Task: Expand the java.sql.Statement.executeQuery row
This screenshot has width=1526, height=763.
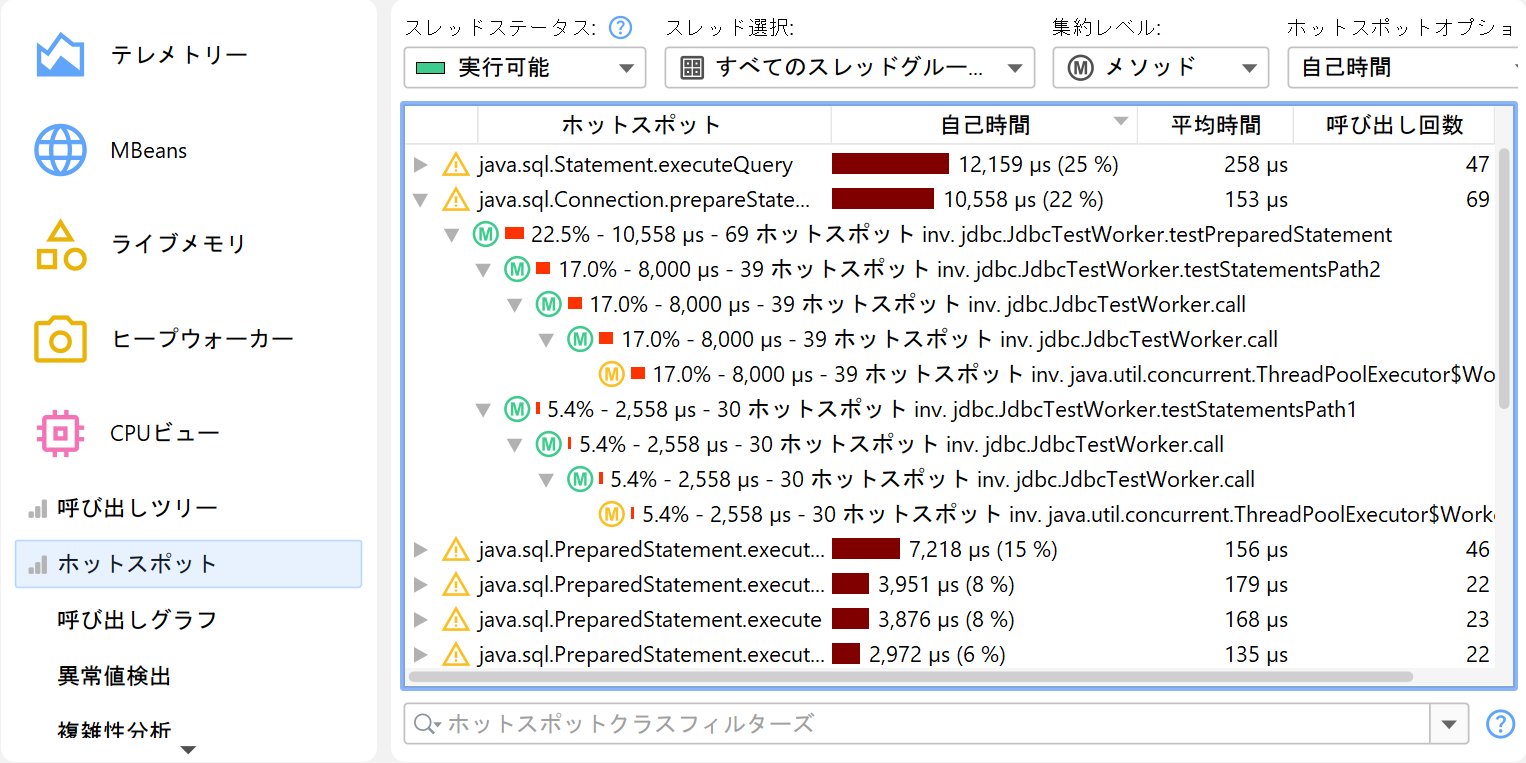Action: (421, 165)
